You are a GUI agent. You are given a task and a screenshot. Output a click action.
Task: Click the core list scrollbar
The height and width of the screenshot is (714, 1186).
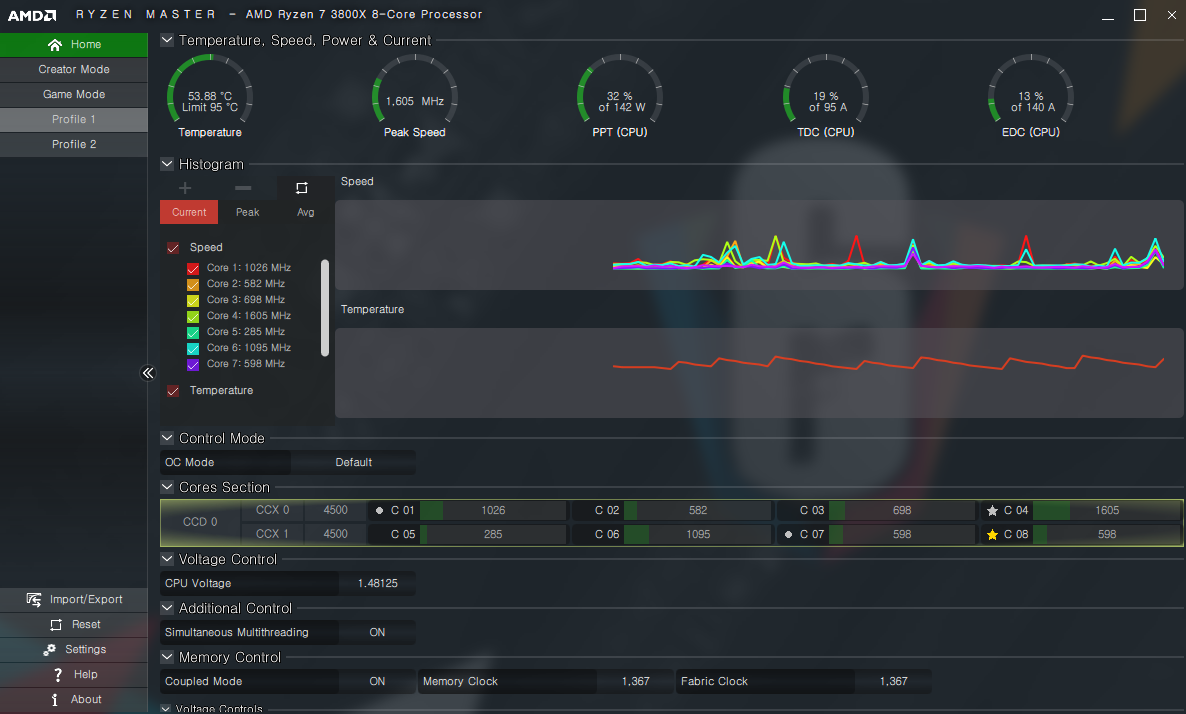coord(325,308)
